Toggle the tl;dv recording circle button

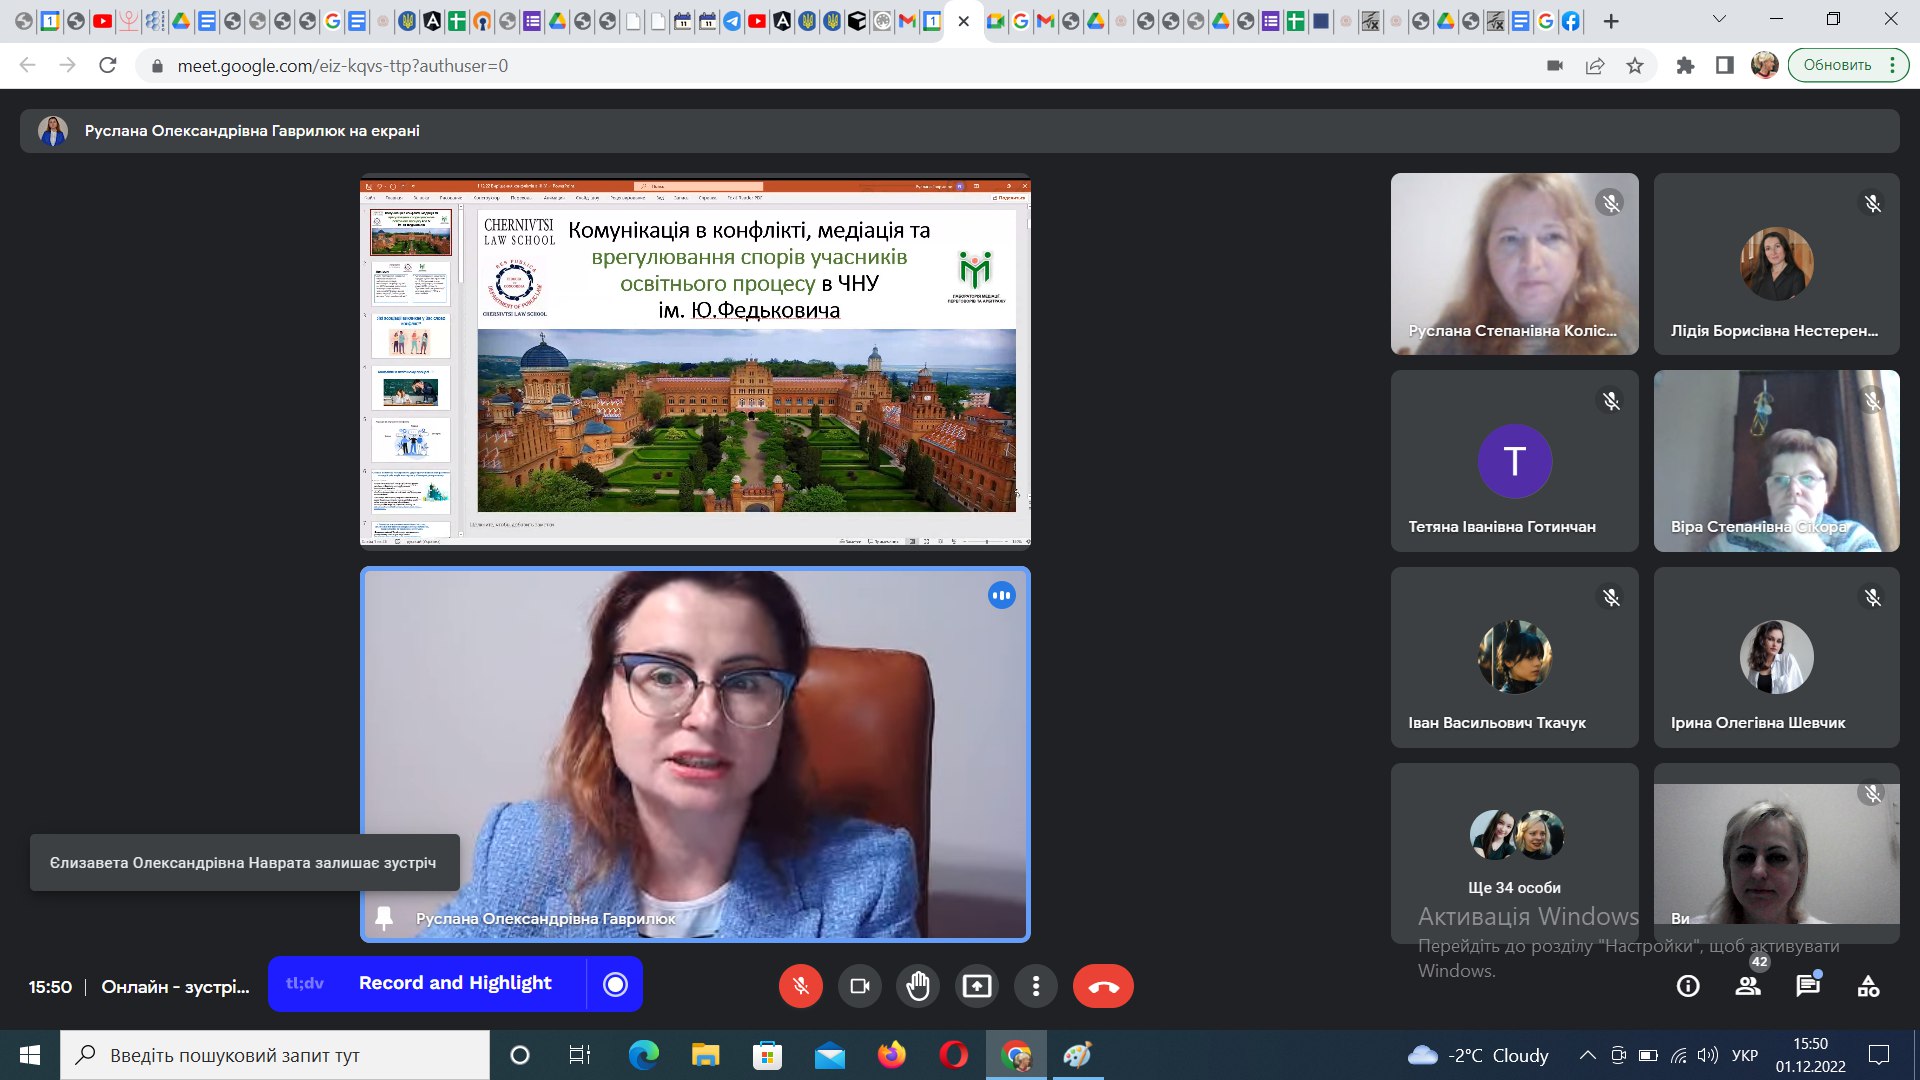point(615,985)
